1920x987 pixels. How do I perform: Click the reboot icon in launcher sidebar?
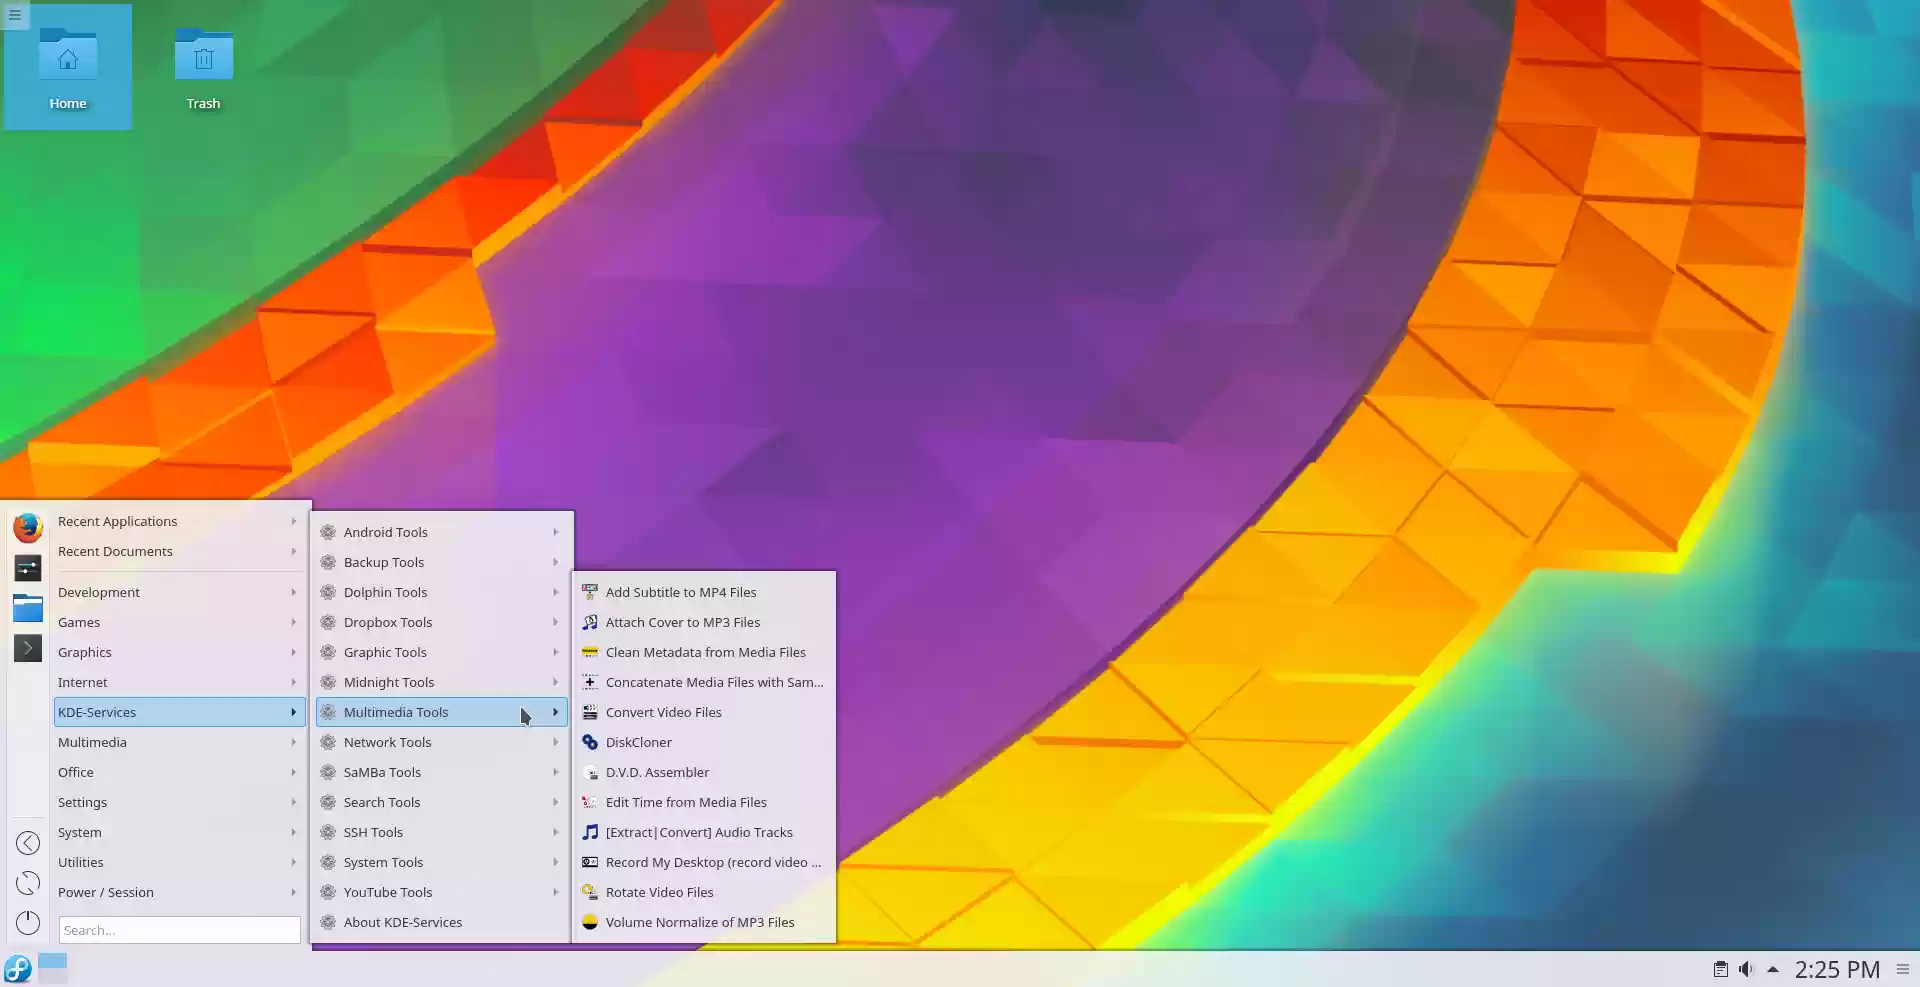coord(28,883)
